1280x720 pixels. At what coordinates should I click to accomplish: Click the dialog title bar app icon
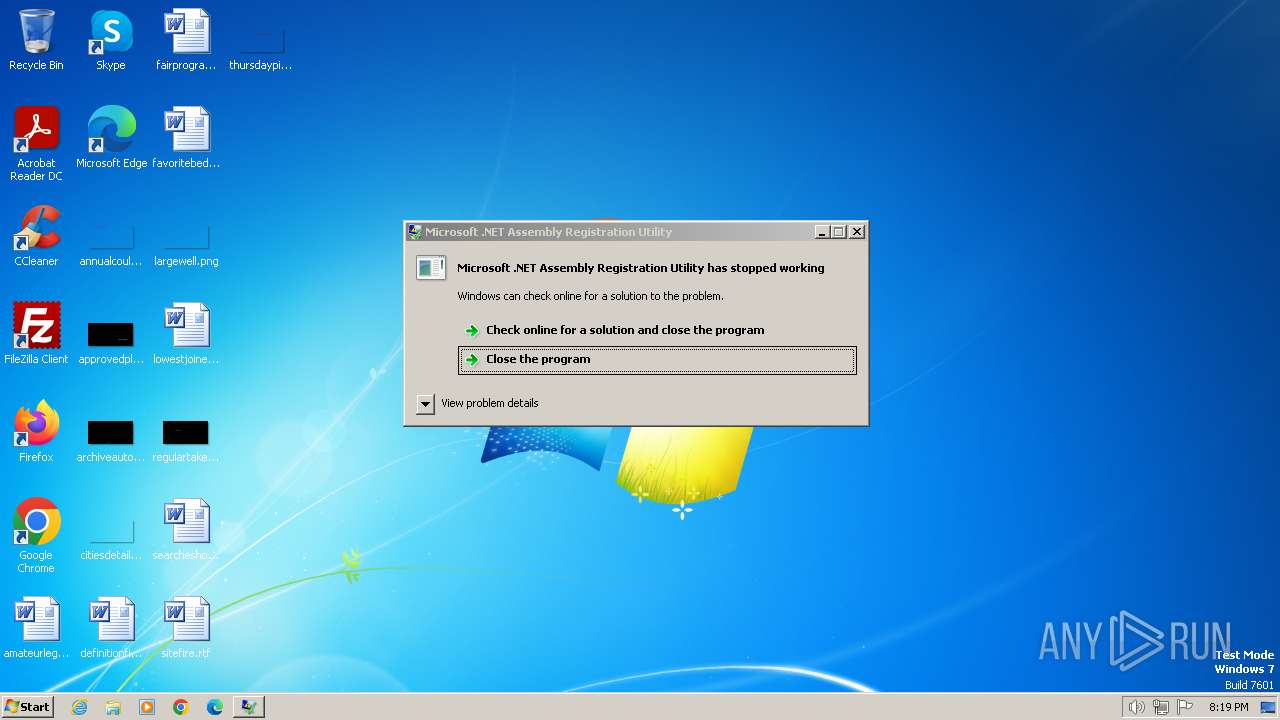coord(415,232)
